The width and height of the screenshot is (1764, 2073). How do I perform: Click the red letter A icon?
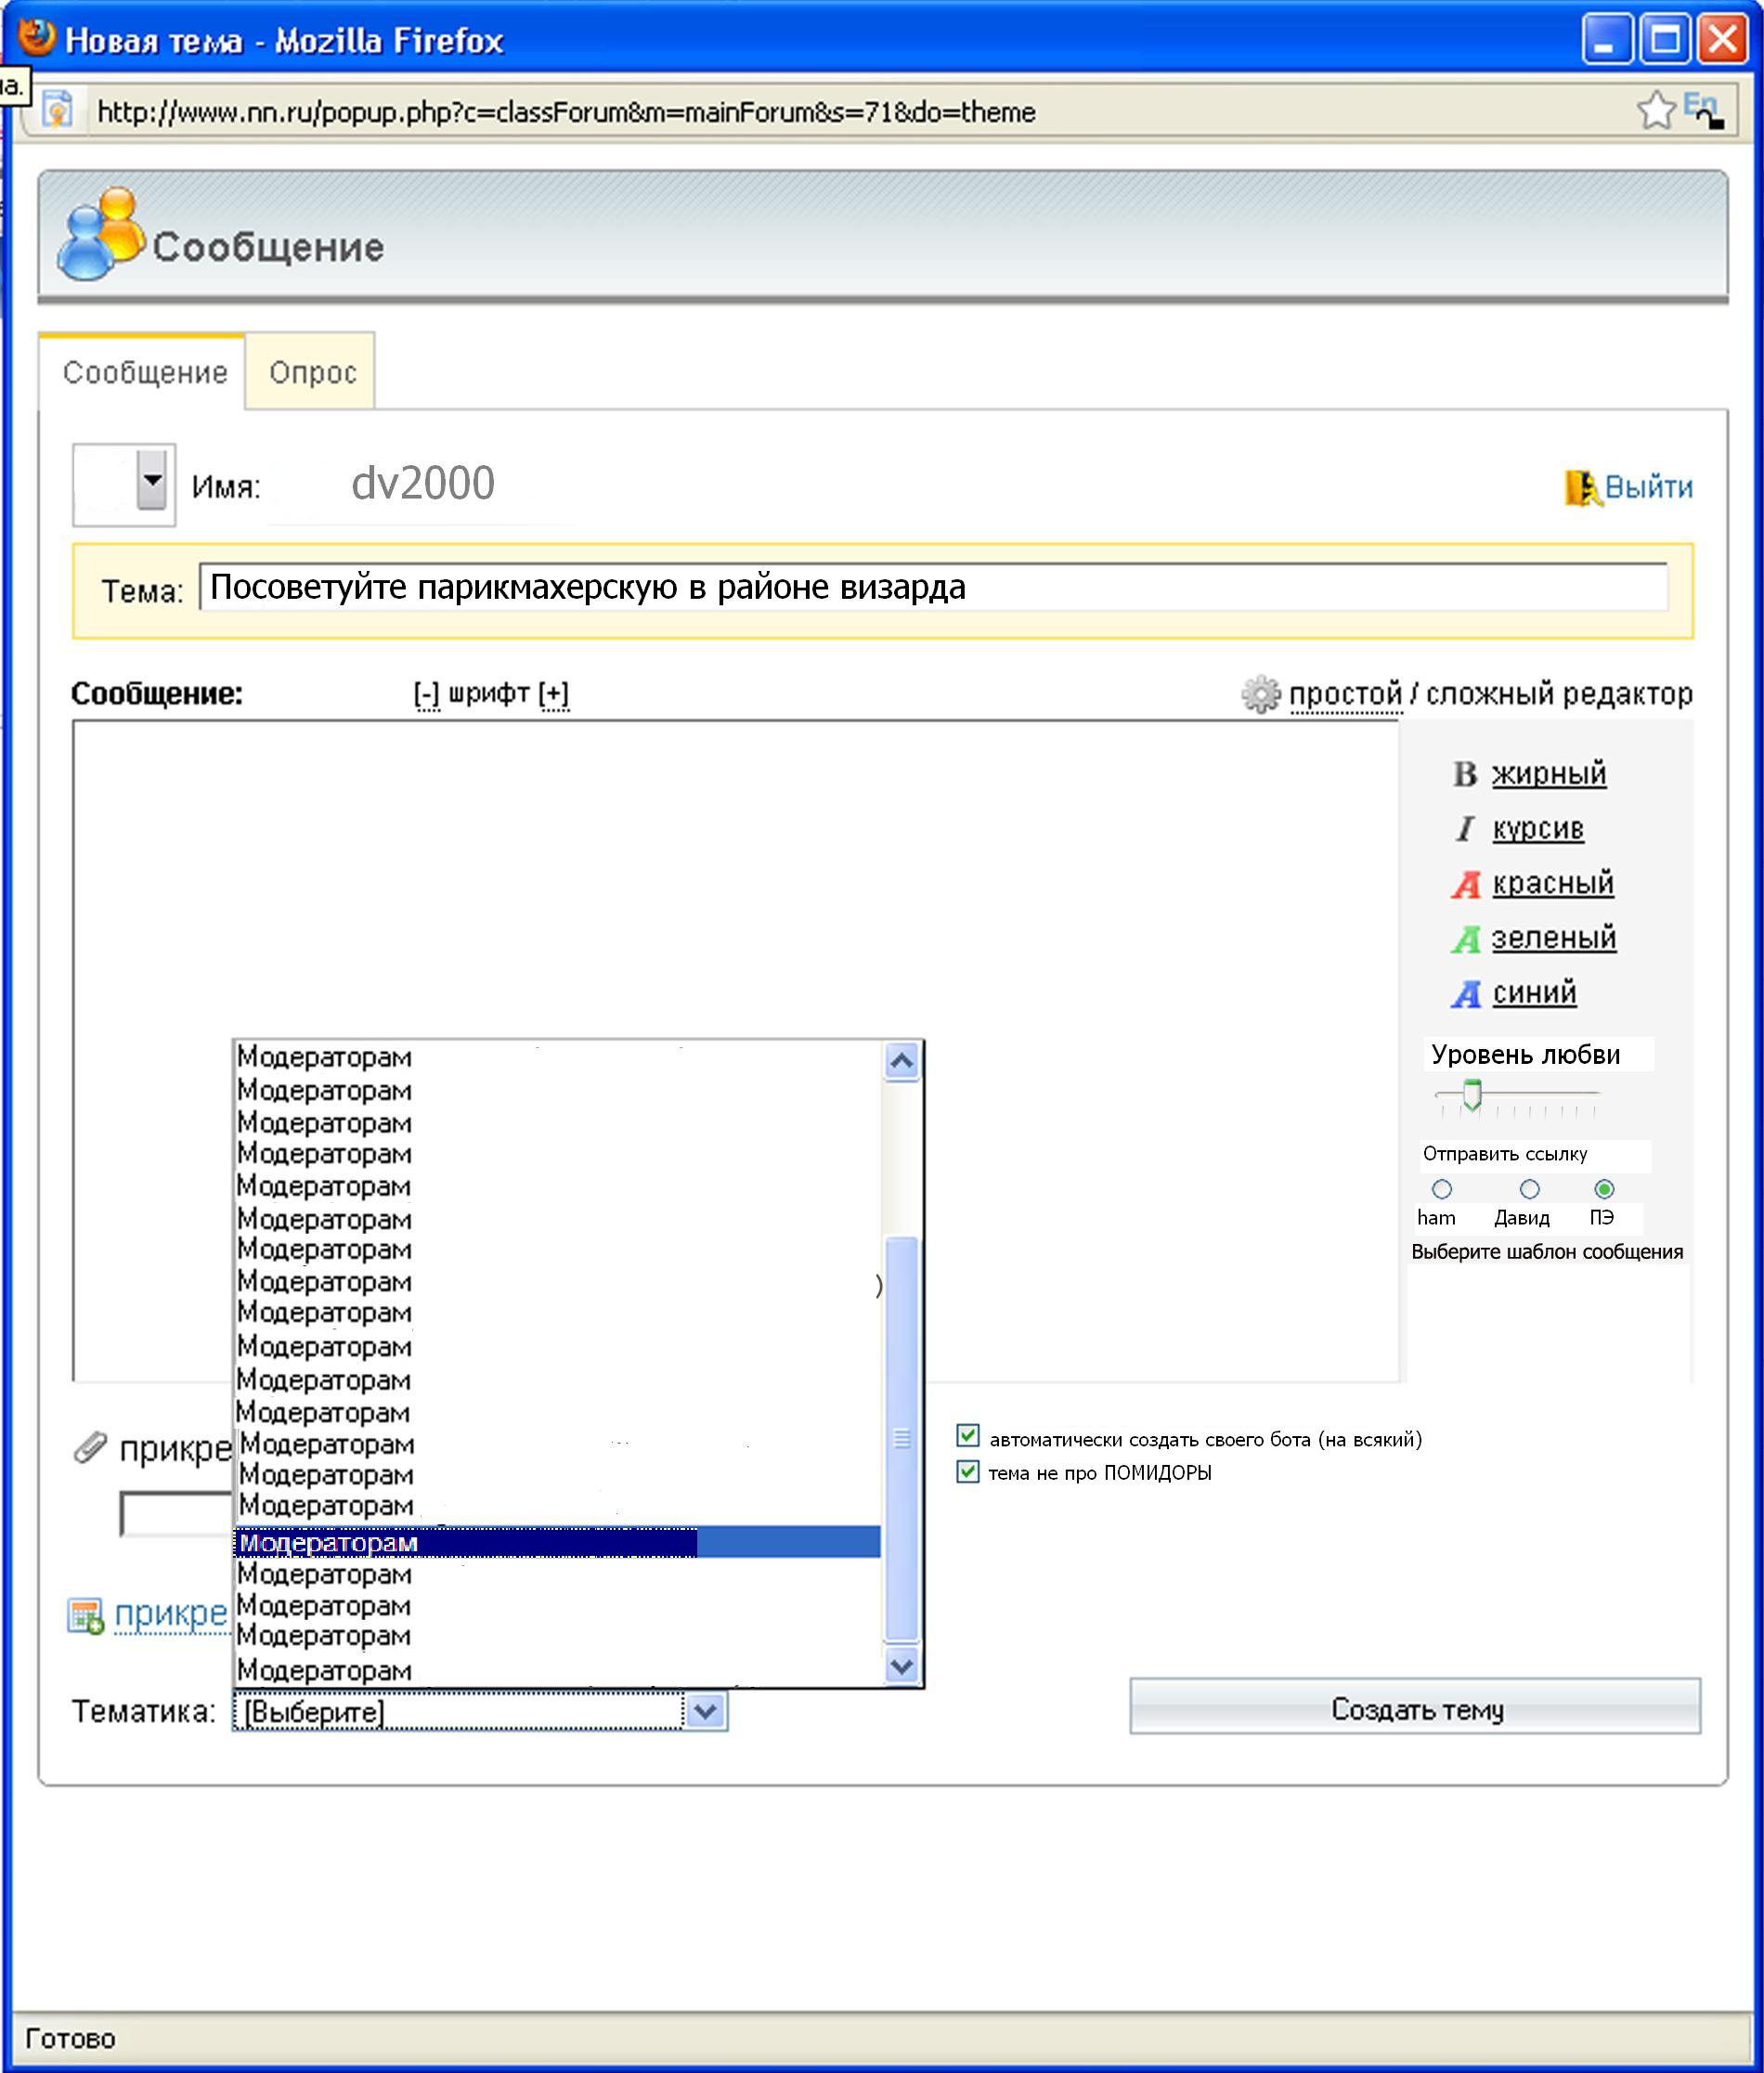[x=1465, y=884]
